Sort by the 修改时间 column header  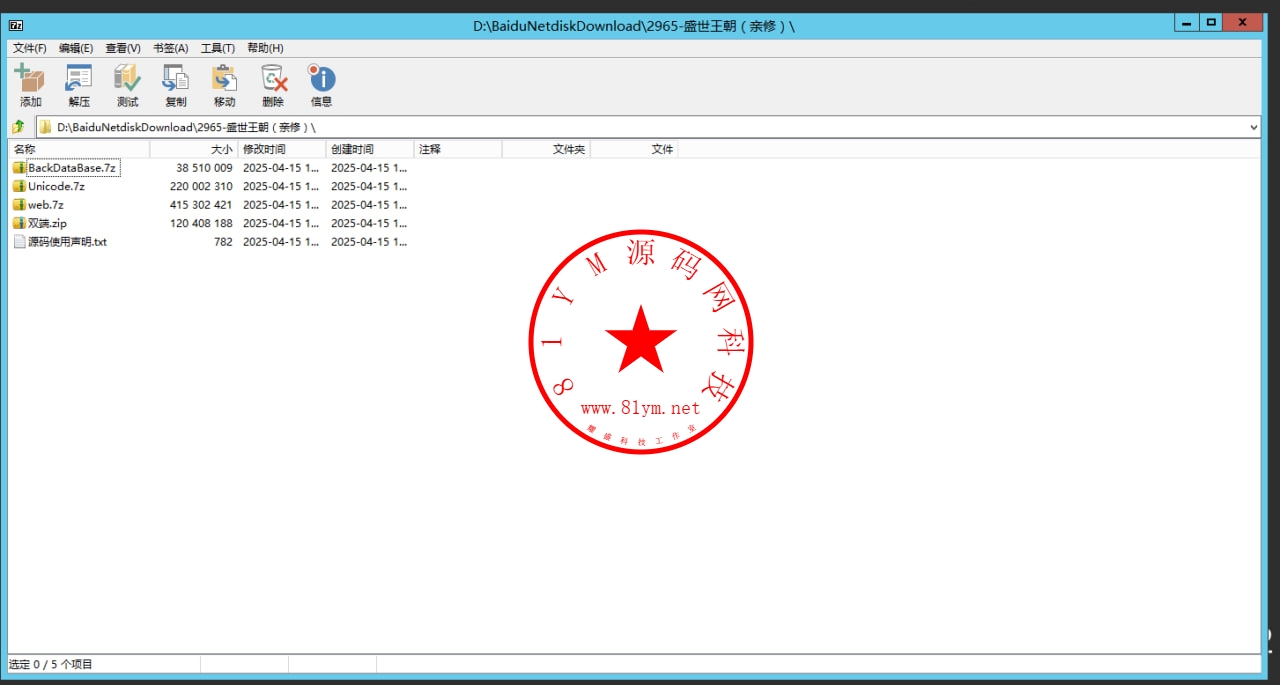282,149
